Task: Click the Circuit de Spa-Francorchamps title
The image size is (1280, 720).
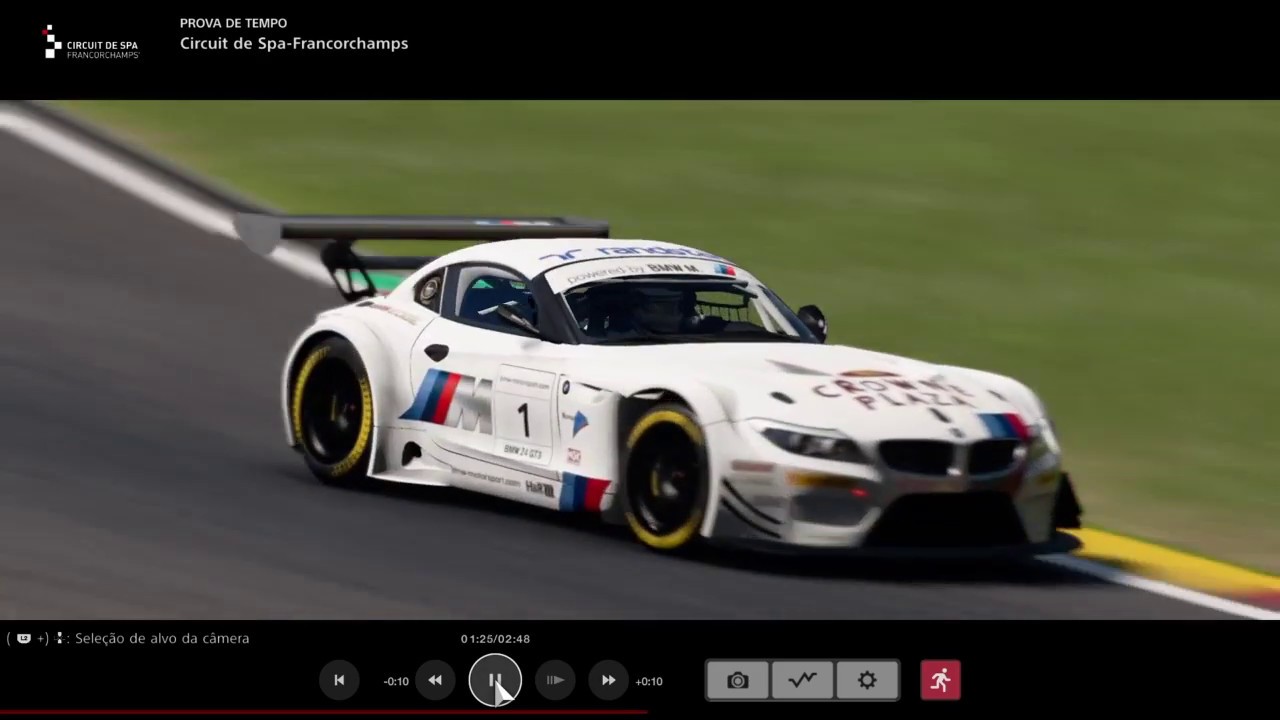Action: coord(294,43)
